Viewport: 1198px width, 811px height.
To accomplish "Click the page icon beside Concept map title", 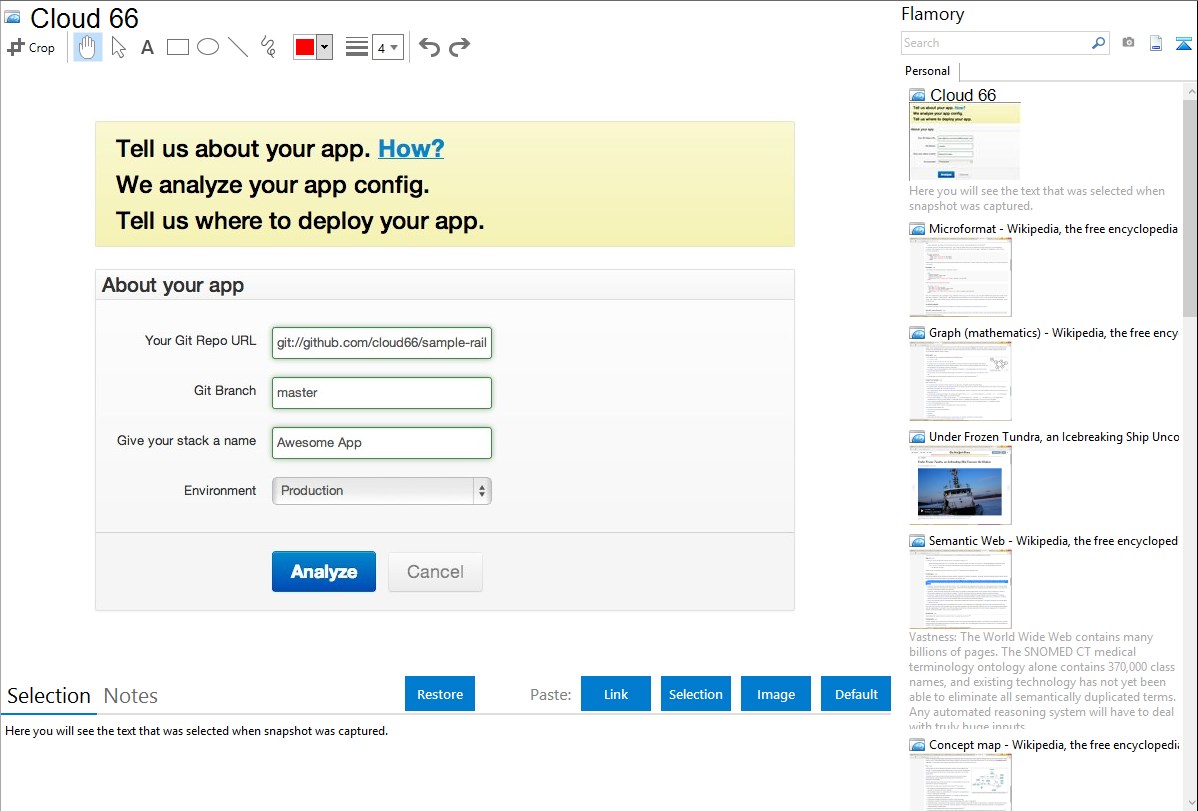I will click(x=918, y=745).
